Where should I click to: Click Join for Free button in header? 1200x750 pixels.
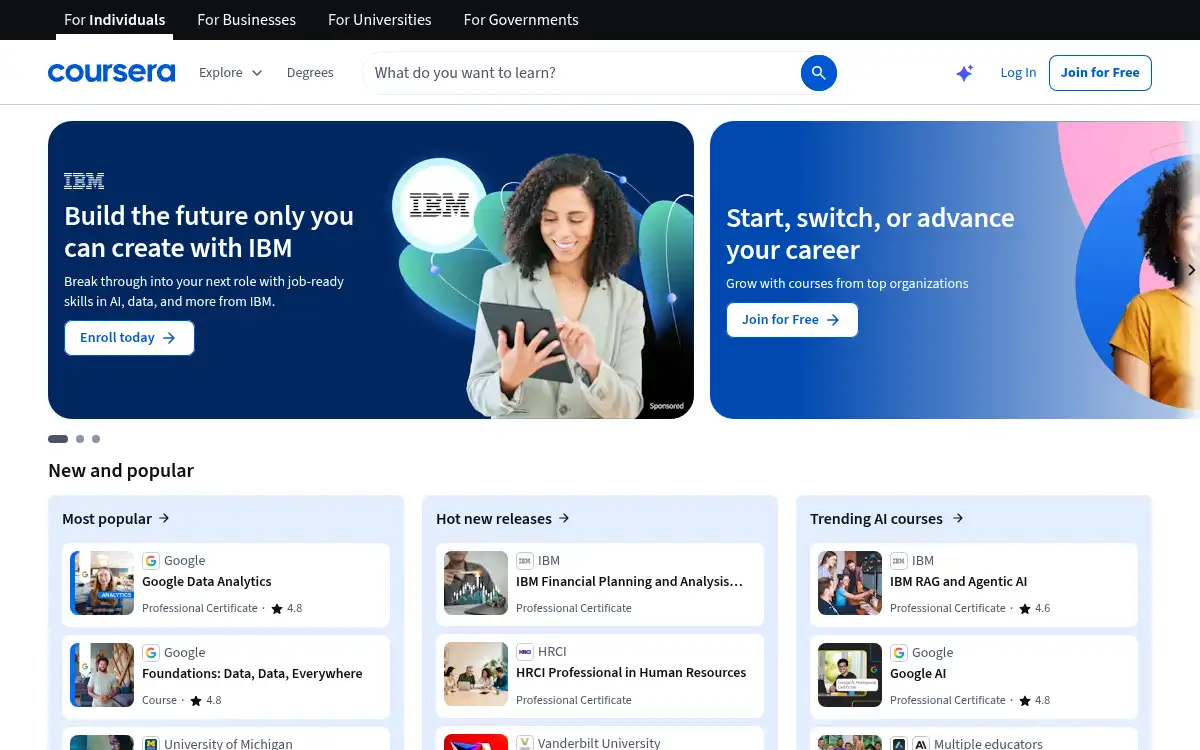click(x=1100, y=73)
